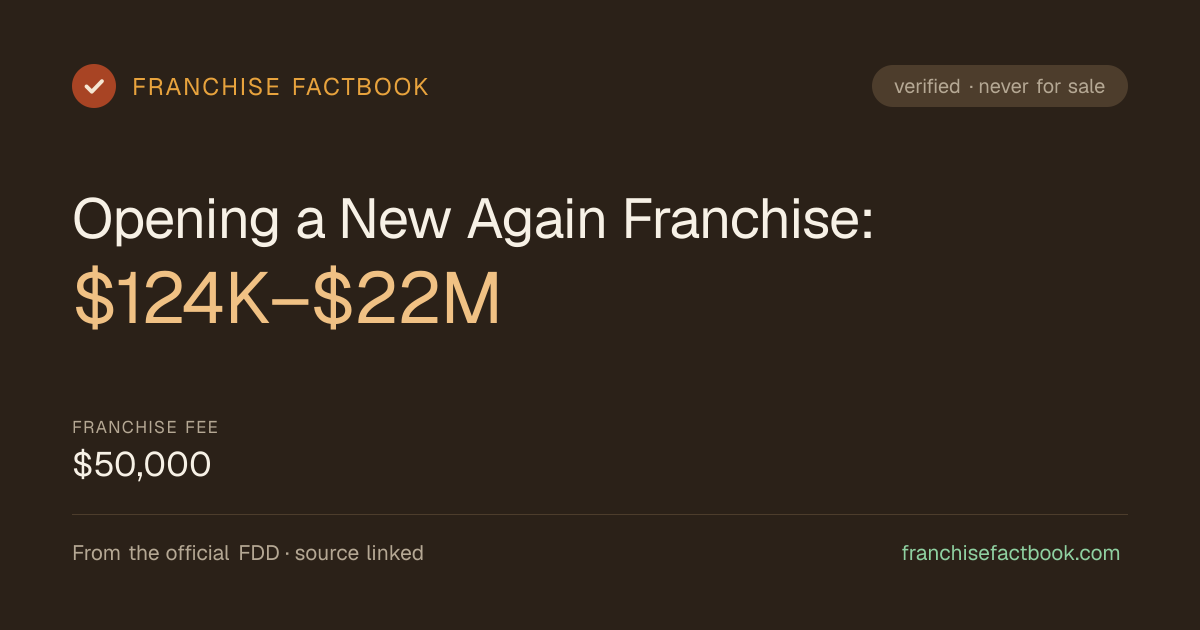Screen dimensions: 1200x630
Task: Click the verified never for sale badge
Action: click(1000, 86)
